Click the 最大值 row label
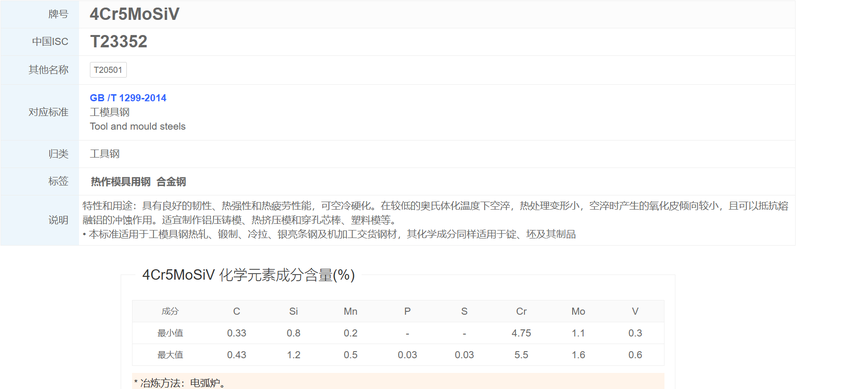The width and height of the screenshot is (859, 389). tap(170, 355)
